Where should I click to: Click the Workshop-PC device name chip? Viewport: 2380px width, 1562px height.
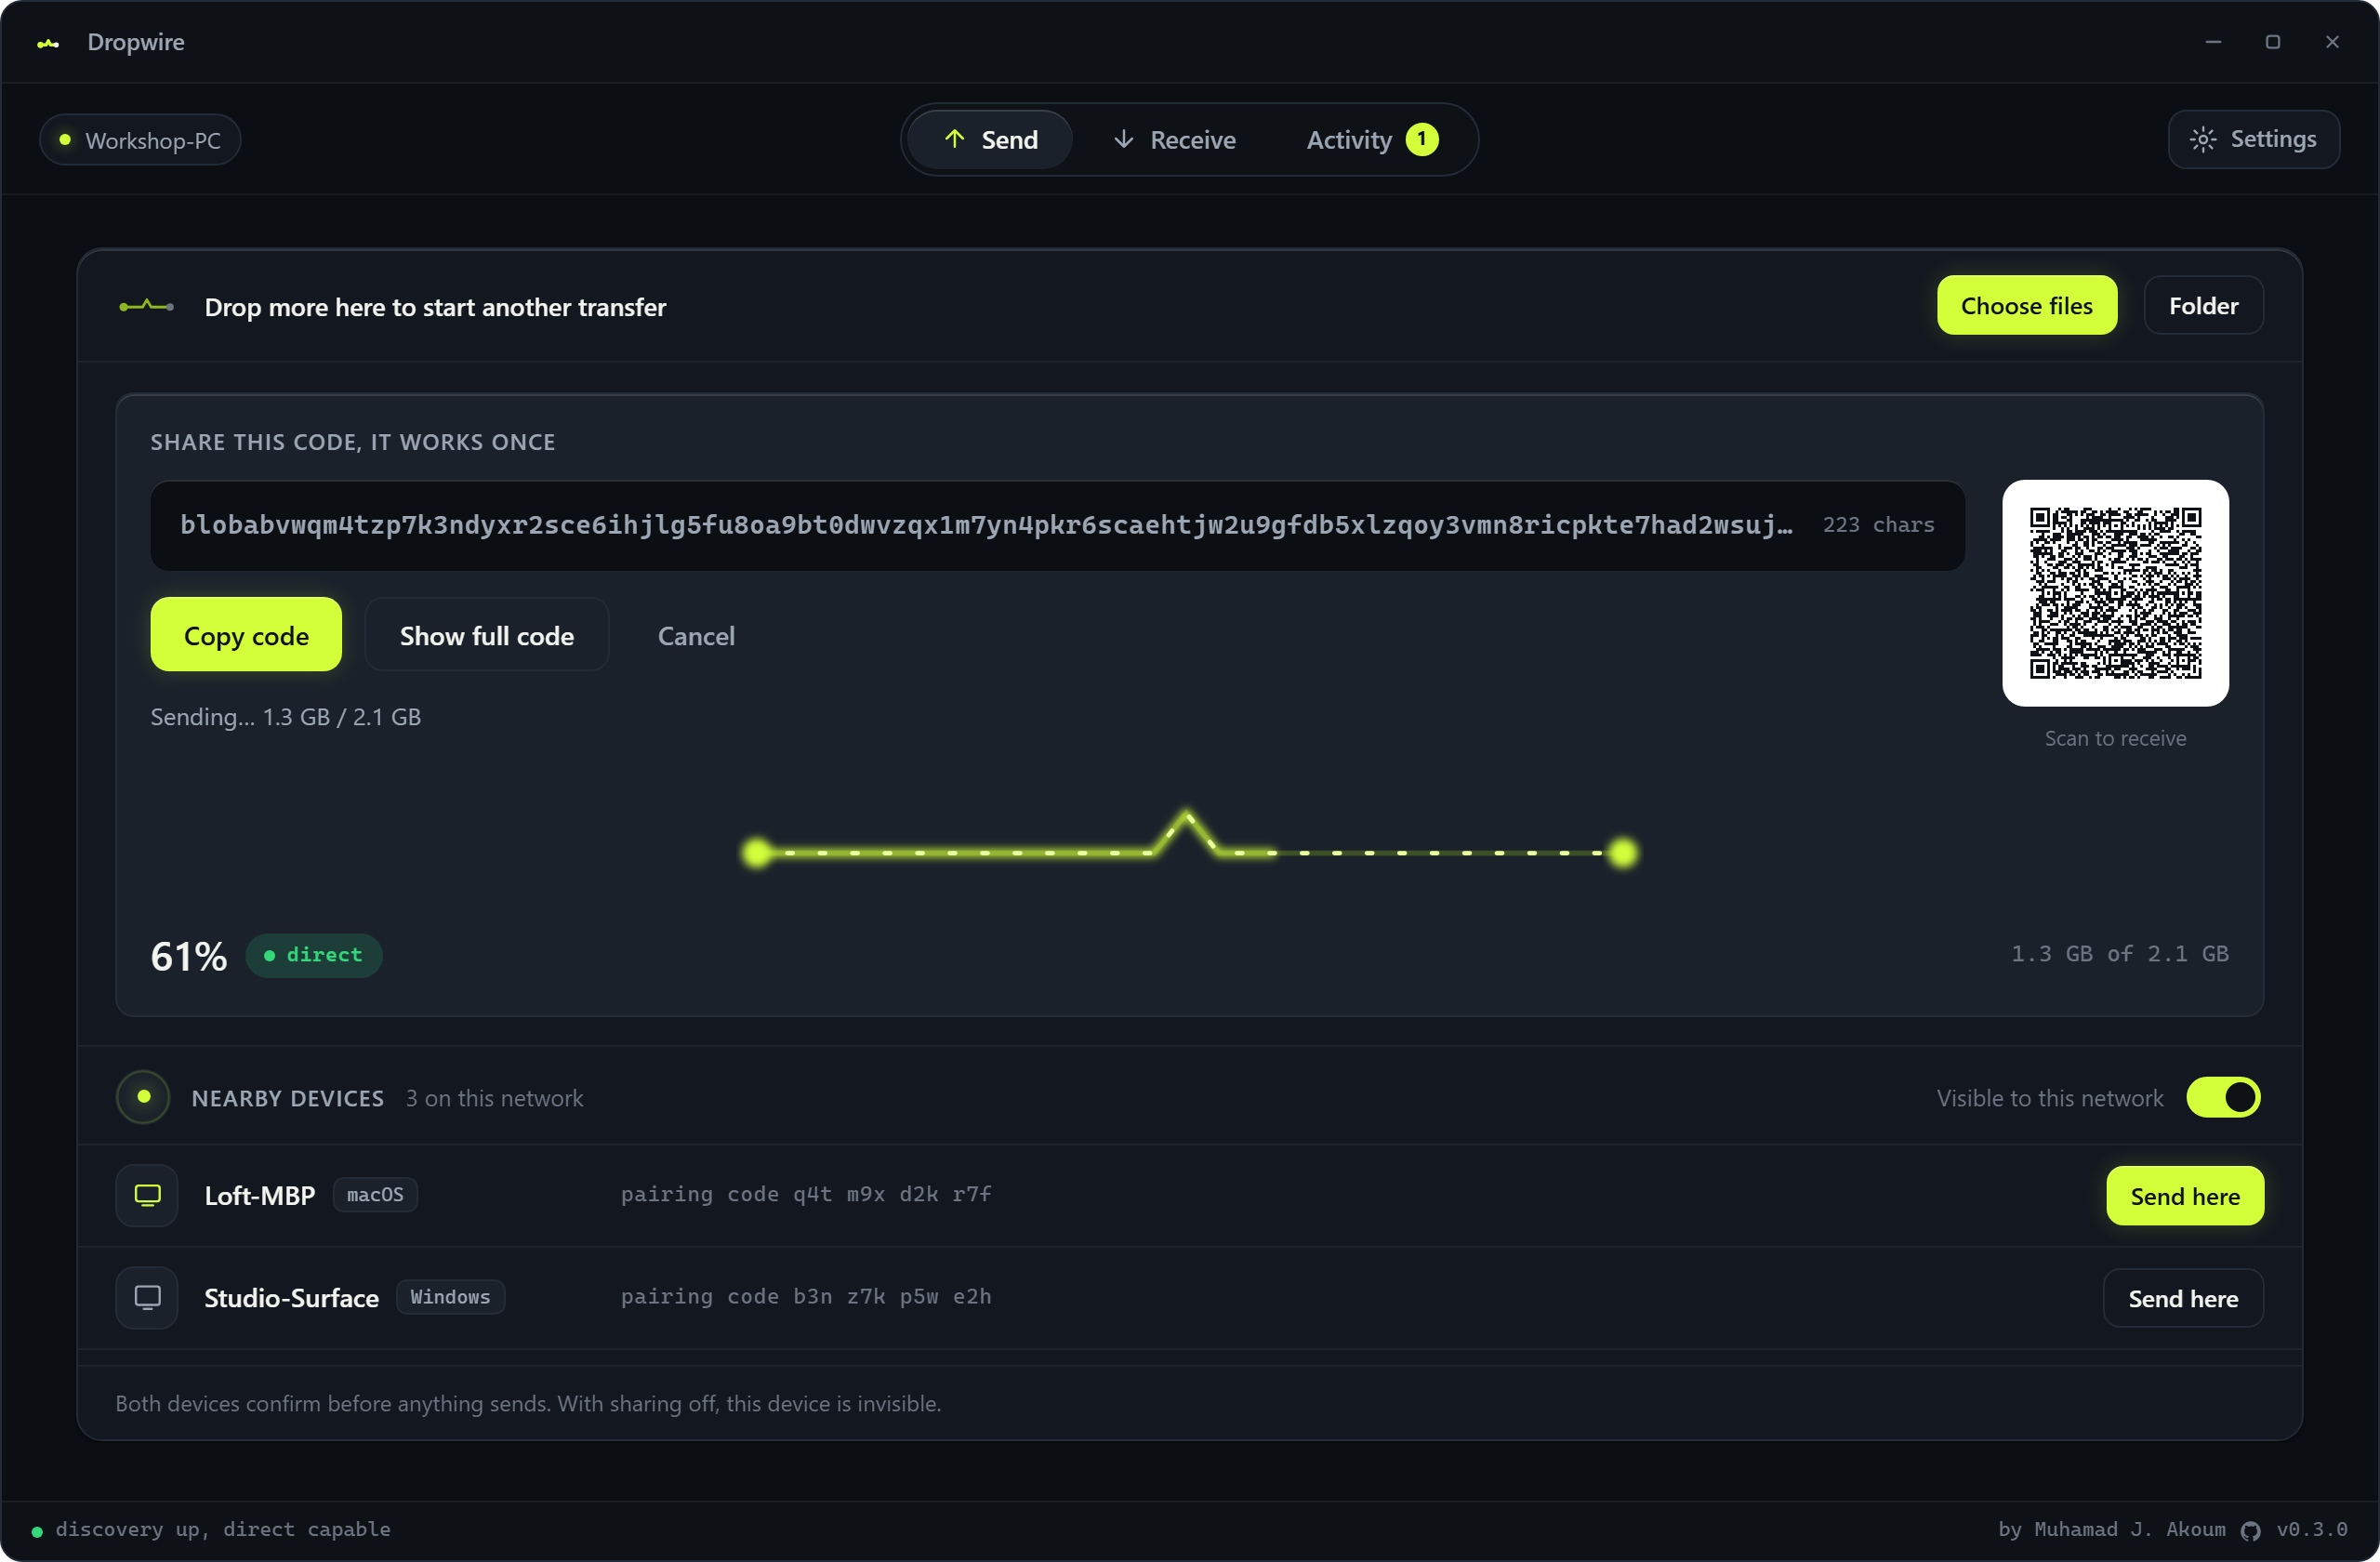[x=140, y=140]
